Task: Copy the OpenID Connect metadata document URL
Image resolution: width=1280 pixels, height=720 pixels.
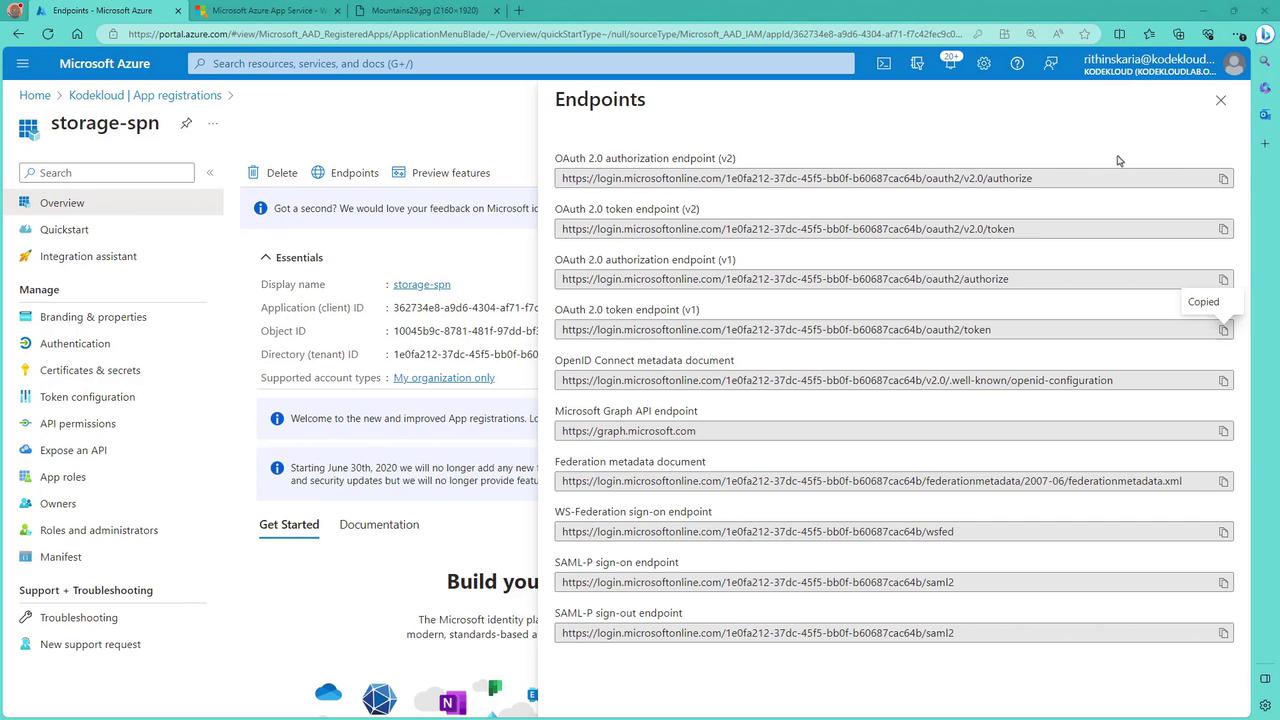Action: coord(1223,381)
